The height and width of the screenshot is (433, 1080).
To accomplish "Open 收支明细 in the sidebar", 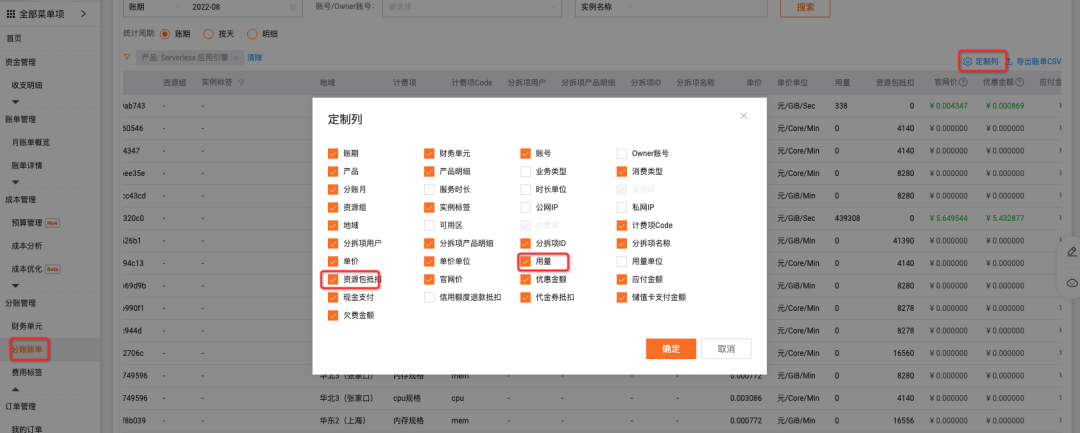I will pyautogui.click(x=28, y=85).
